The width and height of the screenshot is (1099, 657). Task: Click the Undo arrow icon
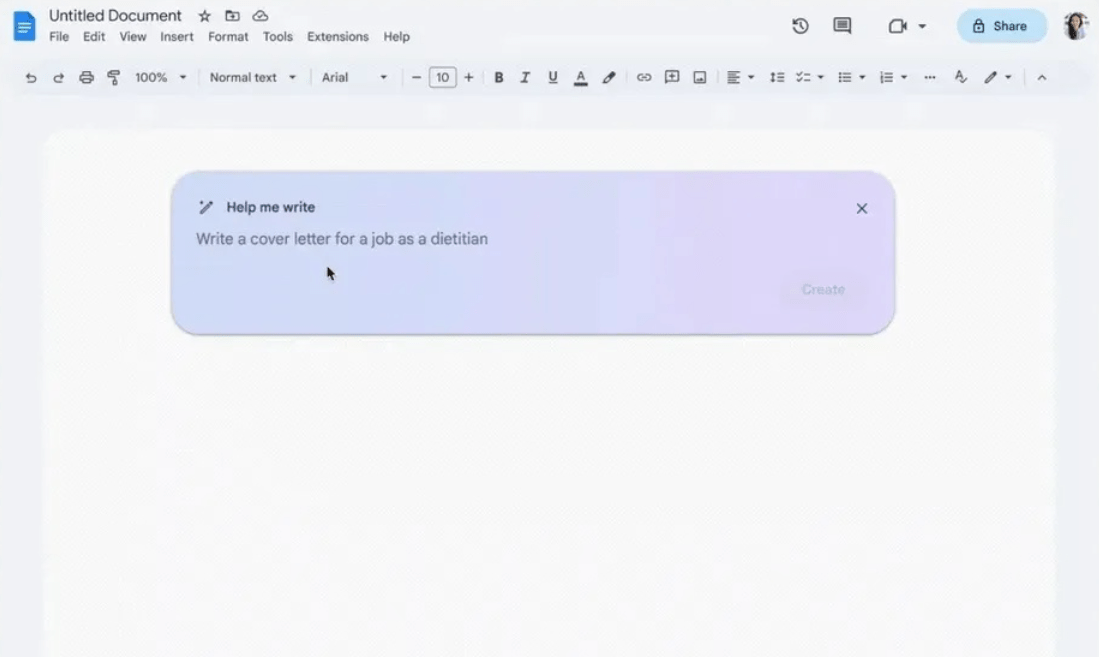[x=31, y=78]
